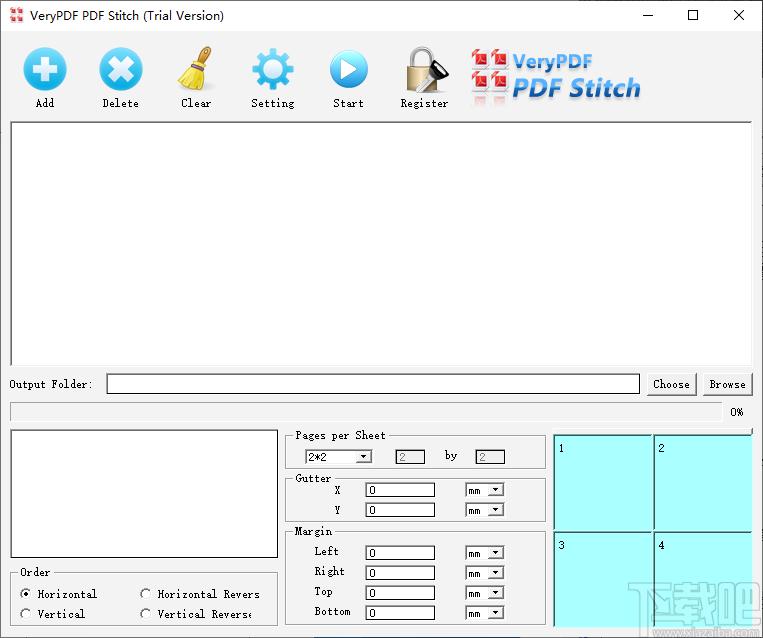Click the number field after 'by'
Screen dimensions: 763x638
coord(490,456)
